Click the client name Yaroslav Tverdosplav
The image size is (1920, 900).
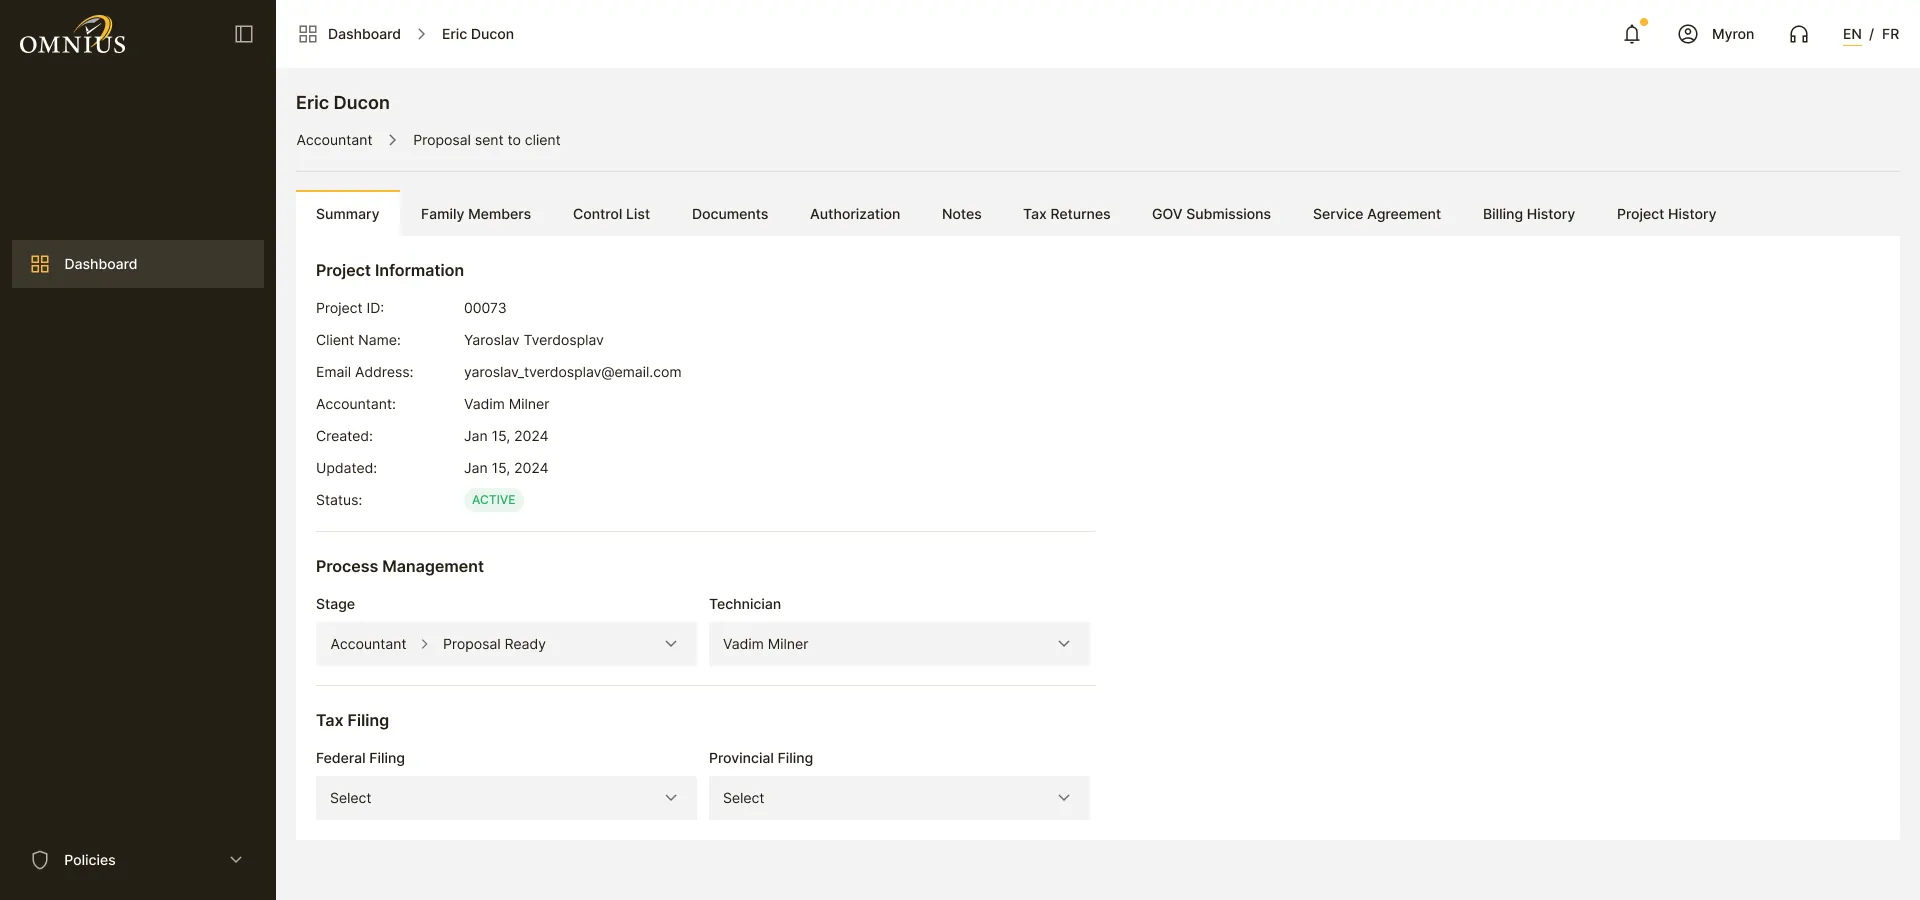pyautogui.click(x=534, y=340)
